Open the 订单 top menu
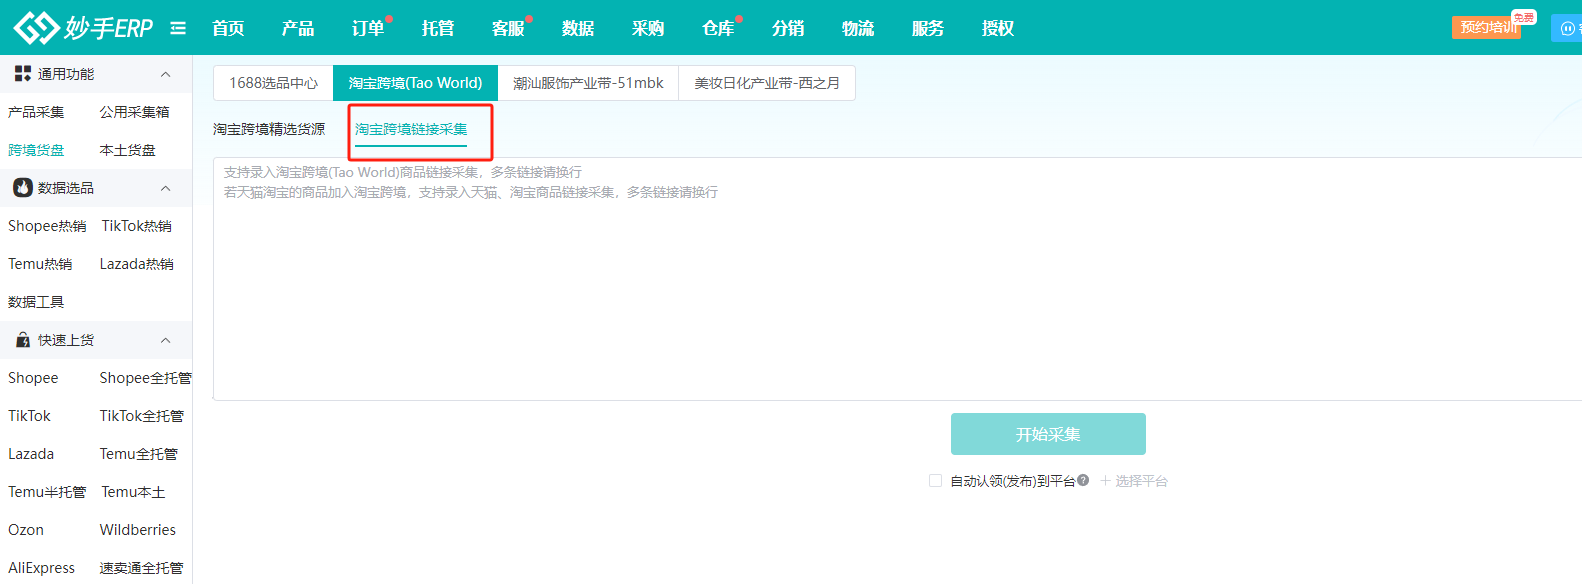This screenshot has height=584, width=1582. click(368, 28)
